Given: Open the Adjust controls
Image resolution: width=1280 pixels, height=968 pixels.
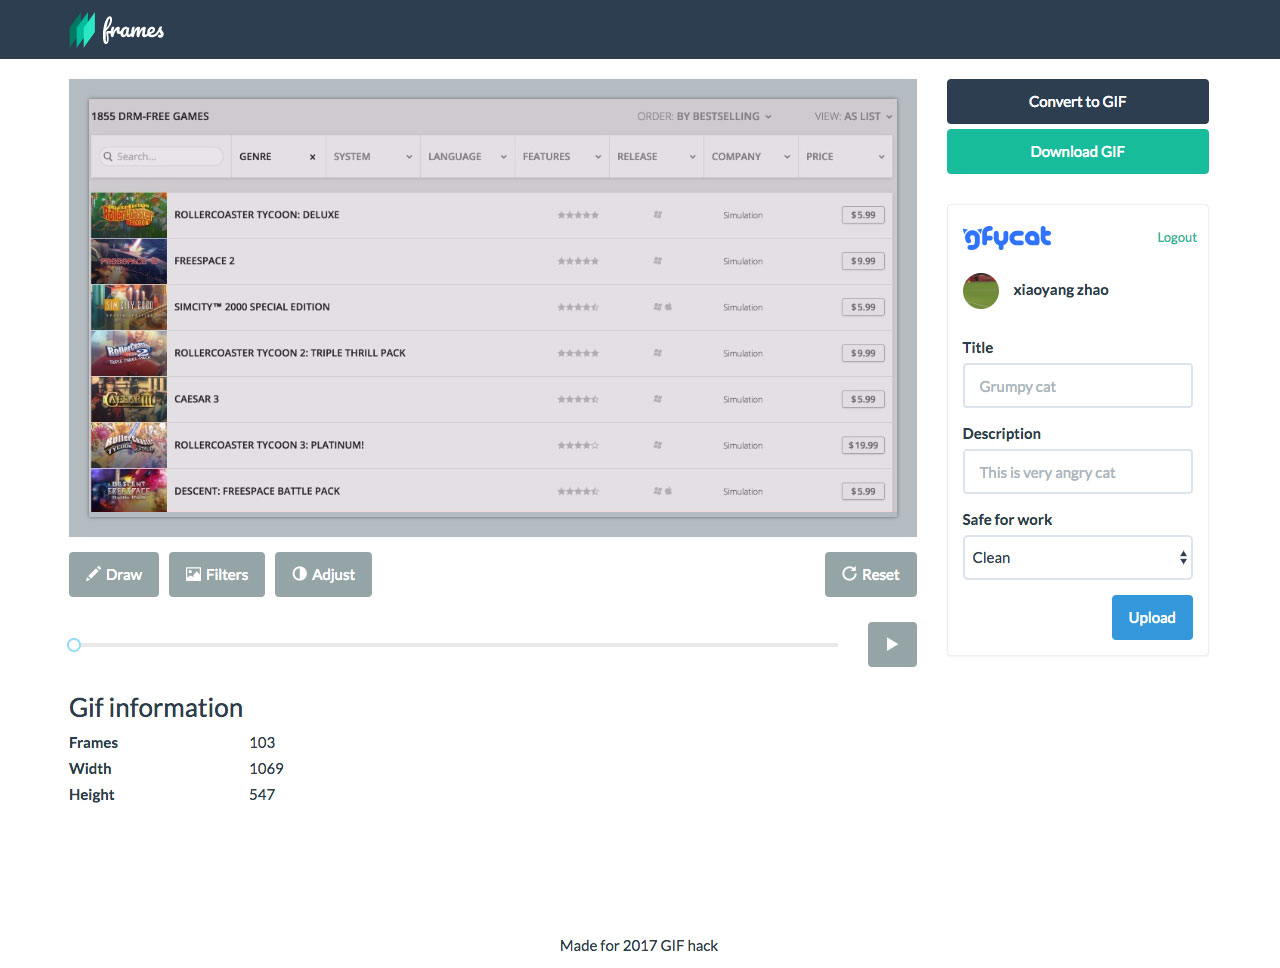Looking at the screenshot, I should (x=323, y=575).
